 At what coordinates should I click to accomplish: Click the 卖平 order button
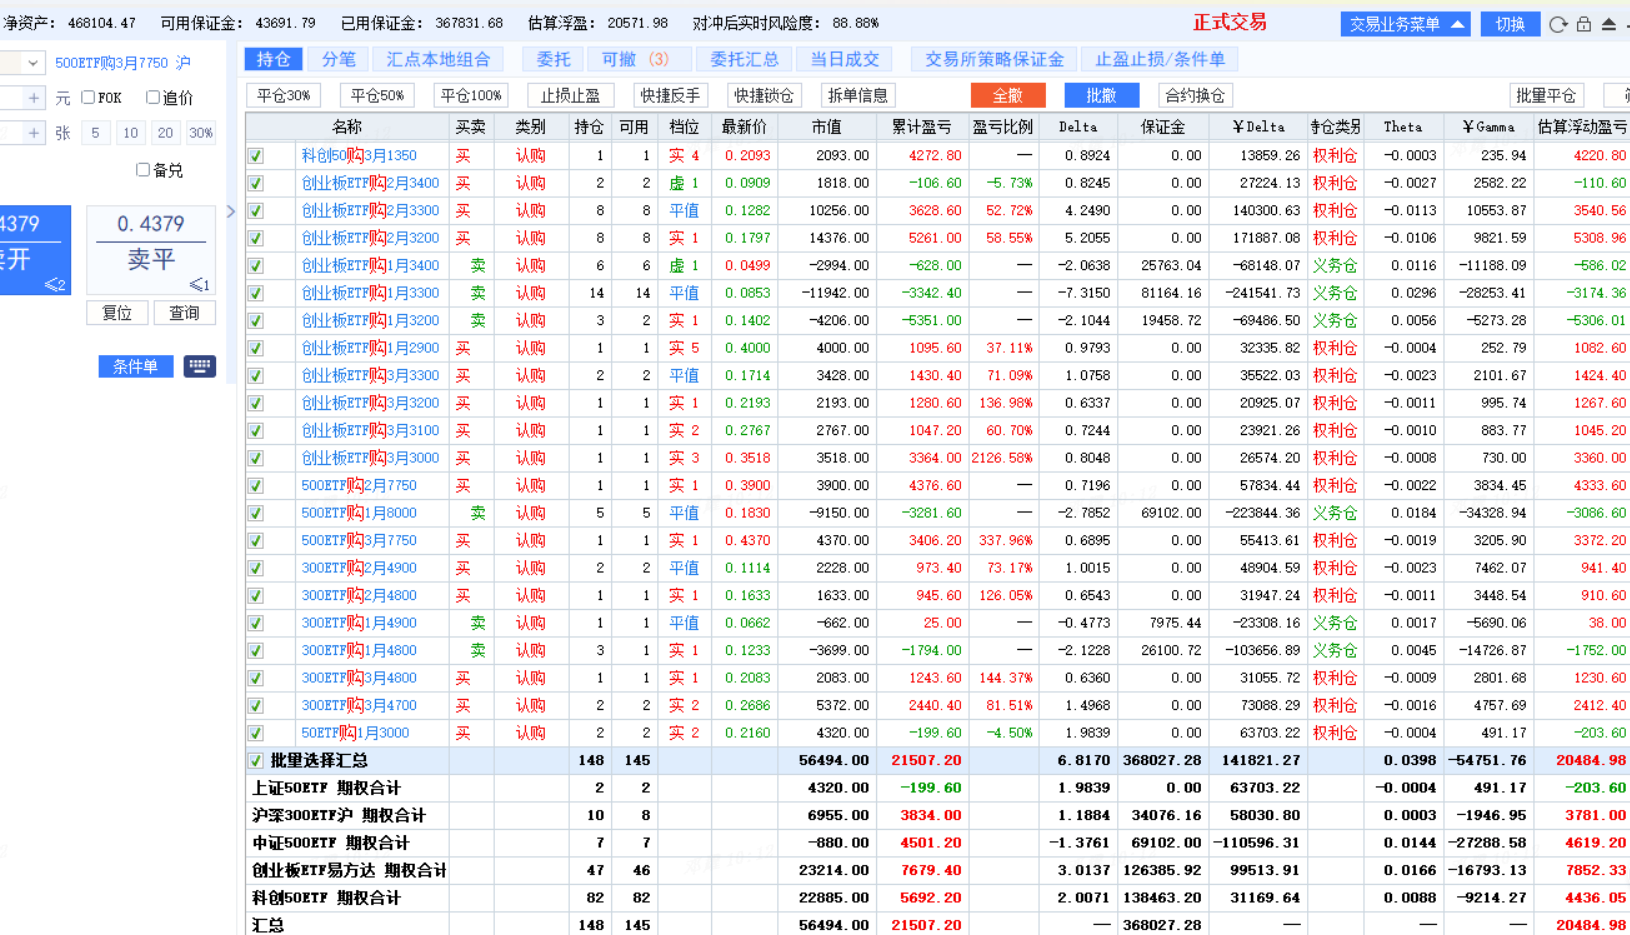coord(152,250)
